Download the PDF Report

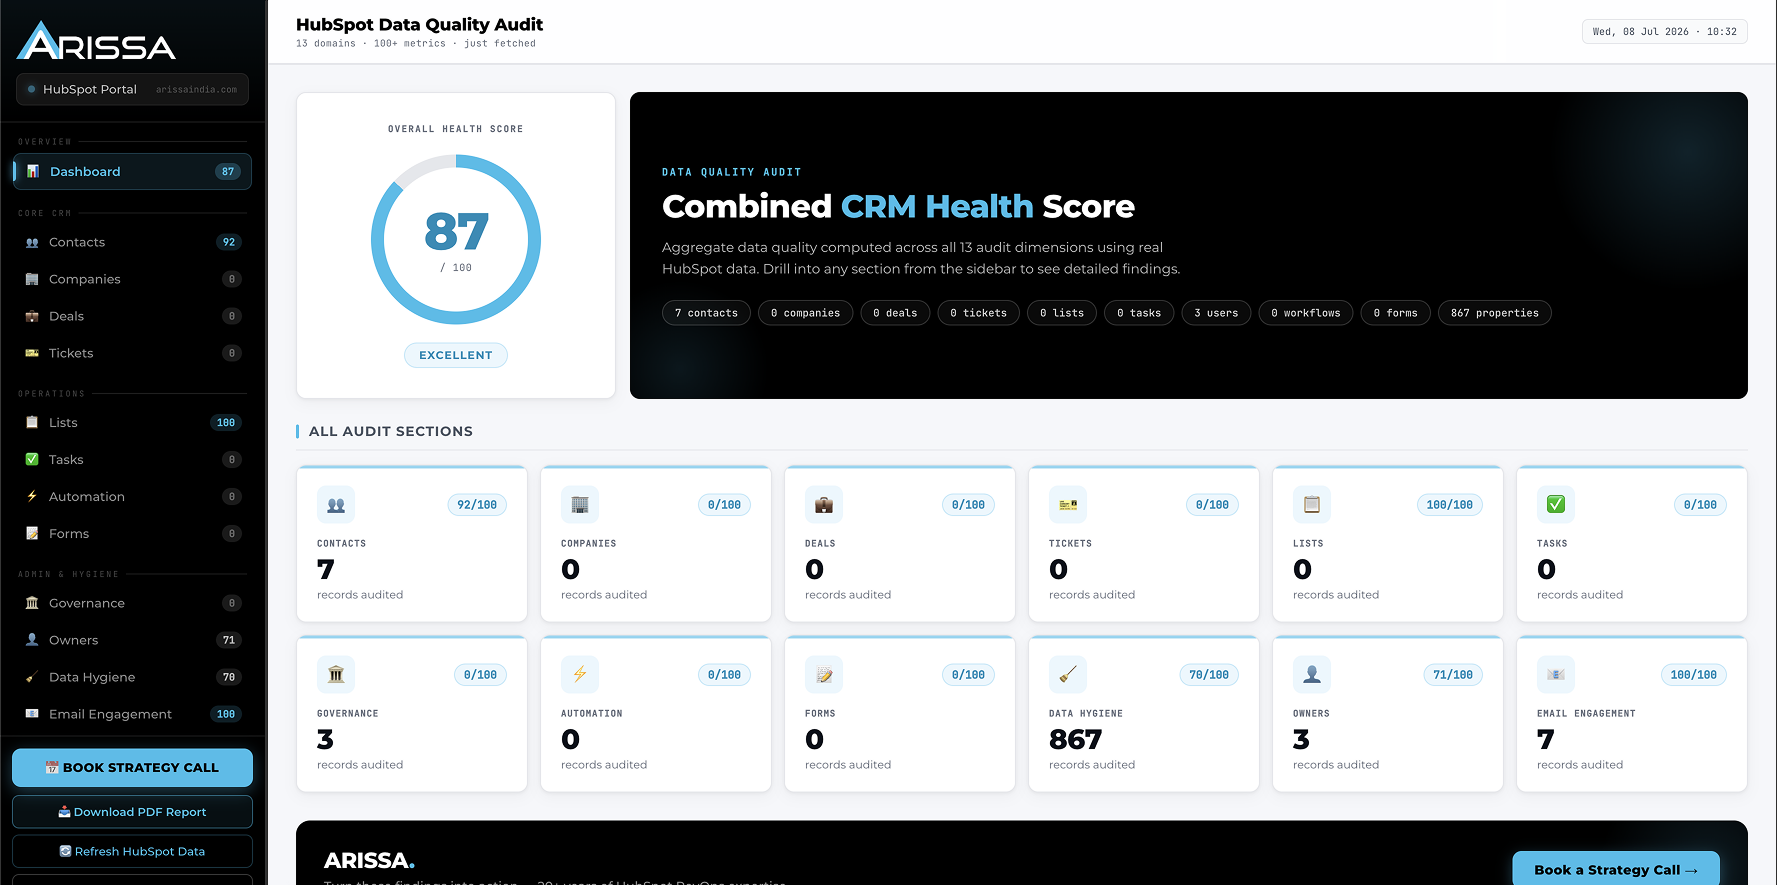(132, 812)
